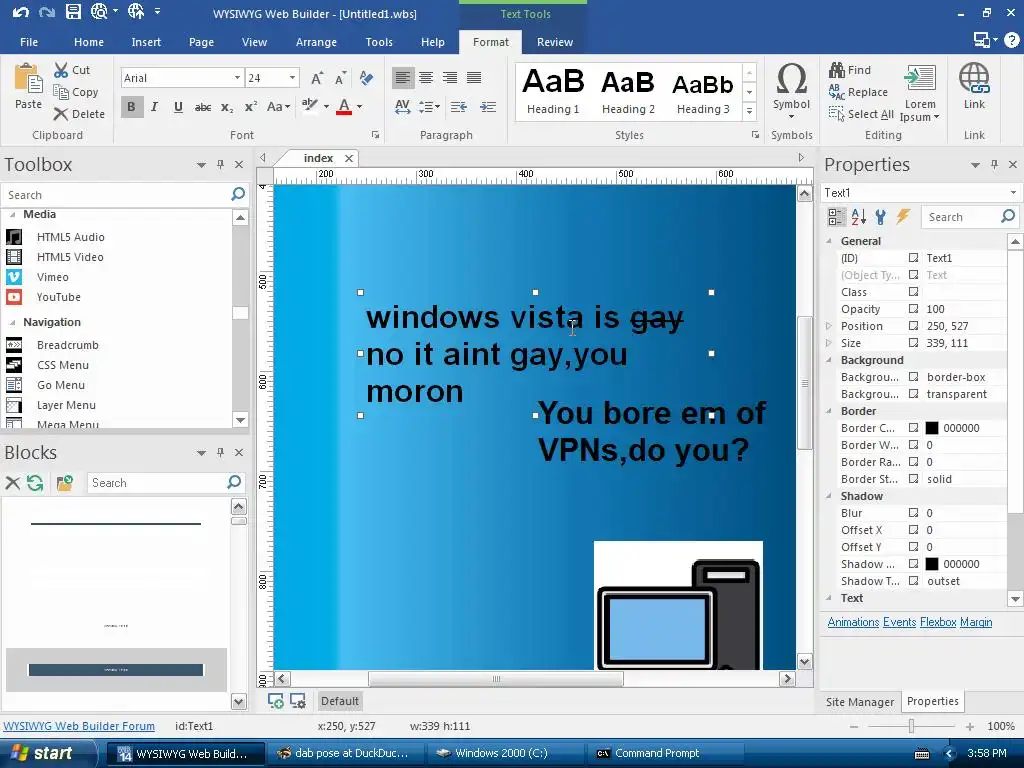
Task: Justify the text
Action: click(474, 78)
